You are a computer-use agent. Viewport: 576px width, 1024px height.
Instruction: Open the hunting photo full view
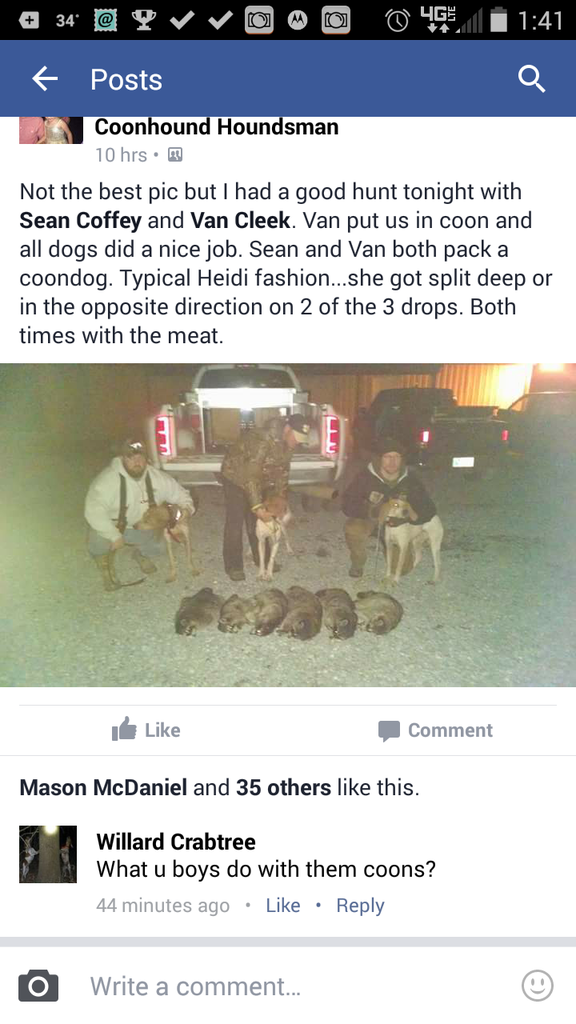[288, 525]
